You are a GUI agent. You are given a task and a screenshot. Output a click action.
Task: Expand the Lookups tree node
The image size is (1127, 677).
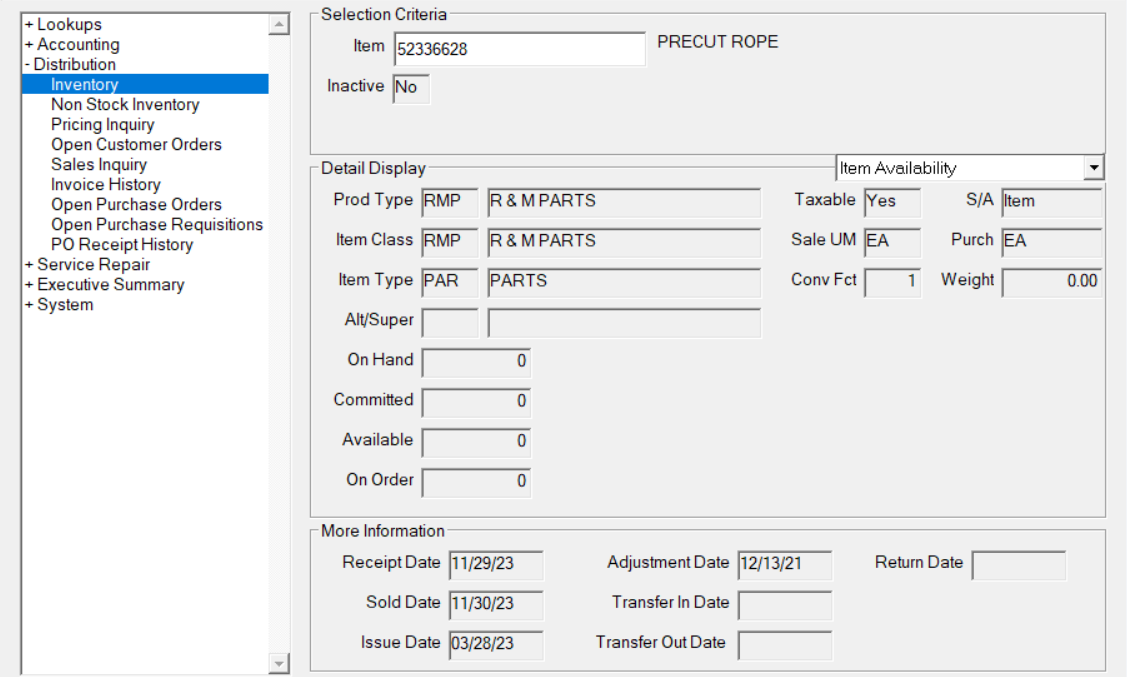pos(29,24)
